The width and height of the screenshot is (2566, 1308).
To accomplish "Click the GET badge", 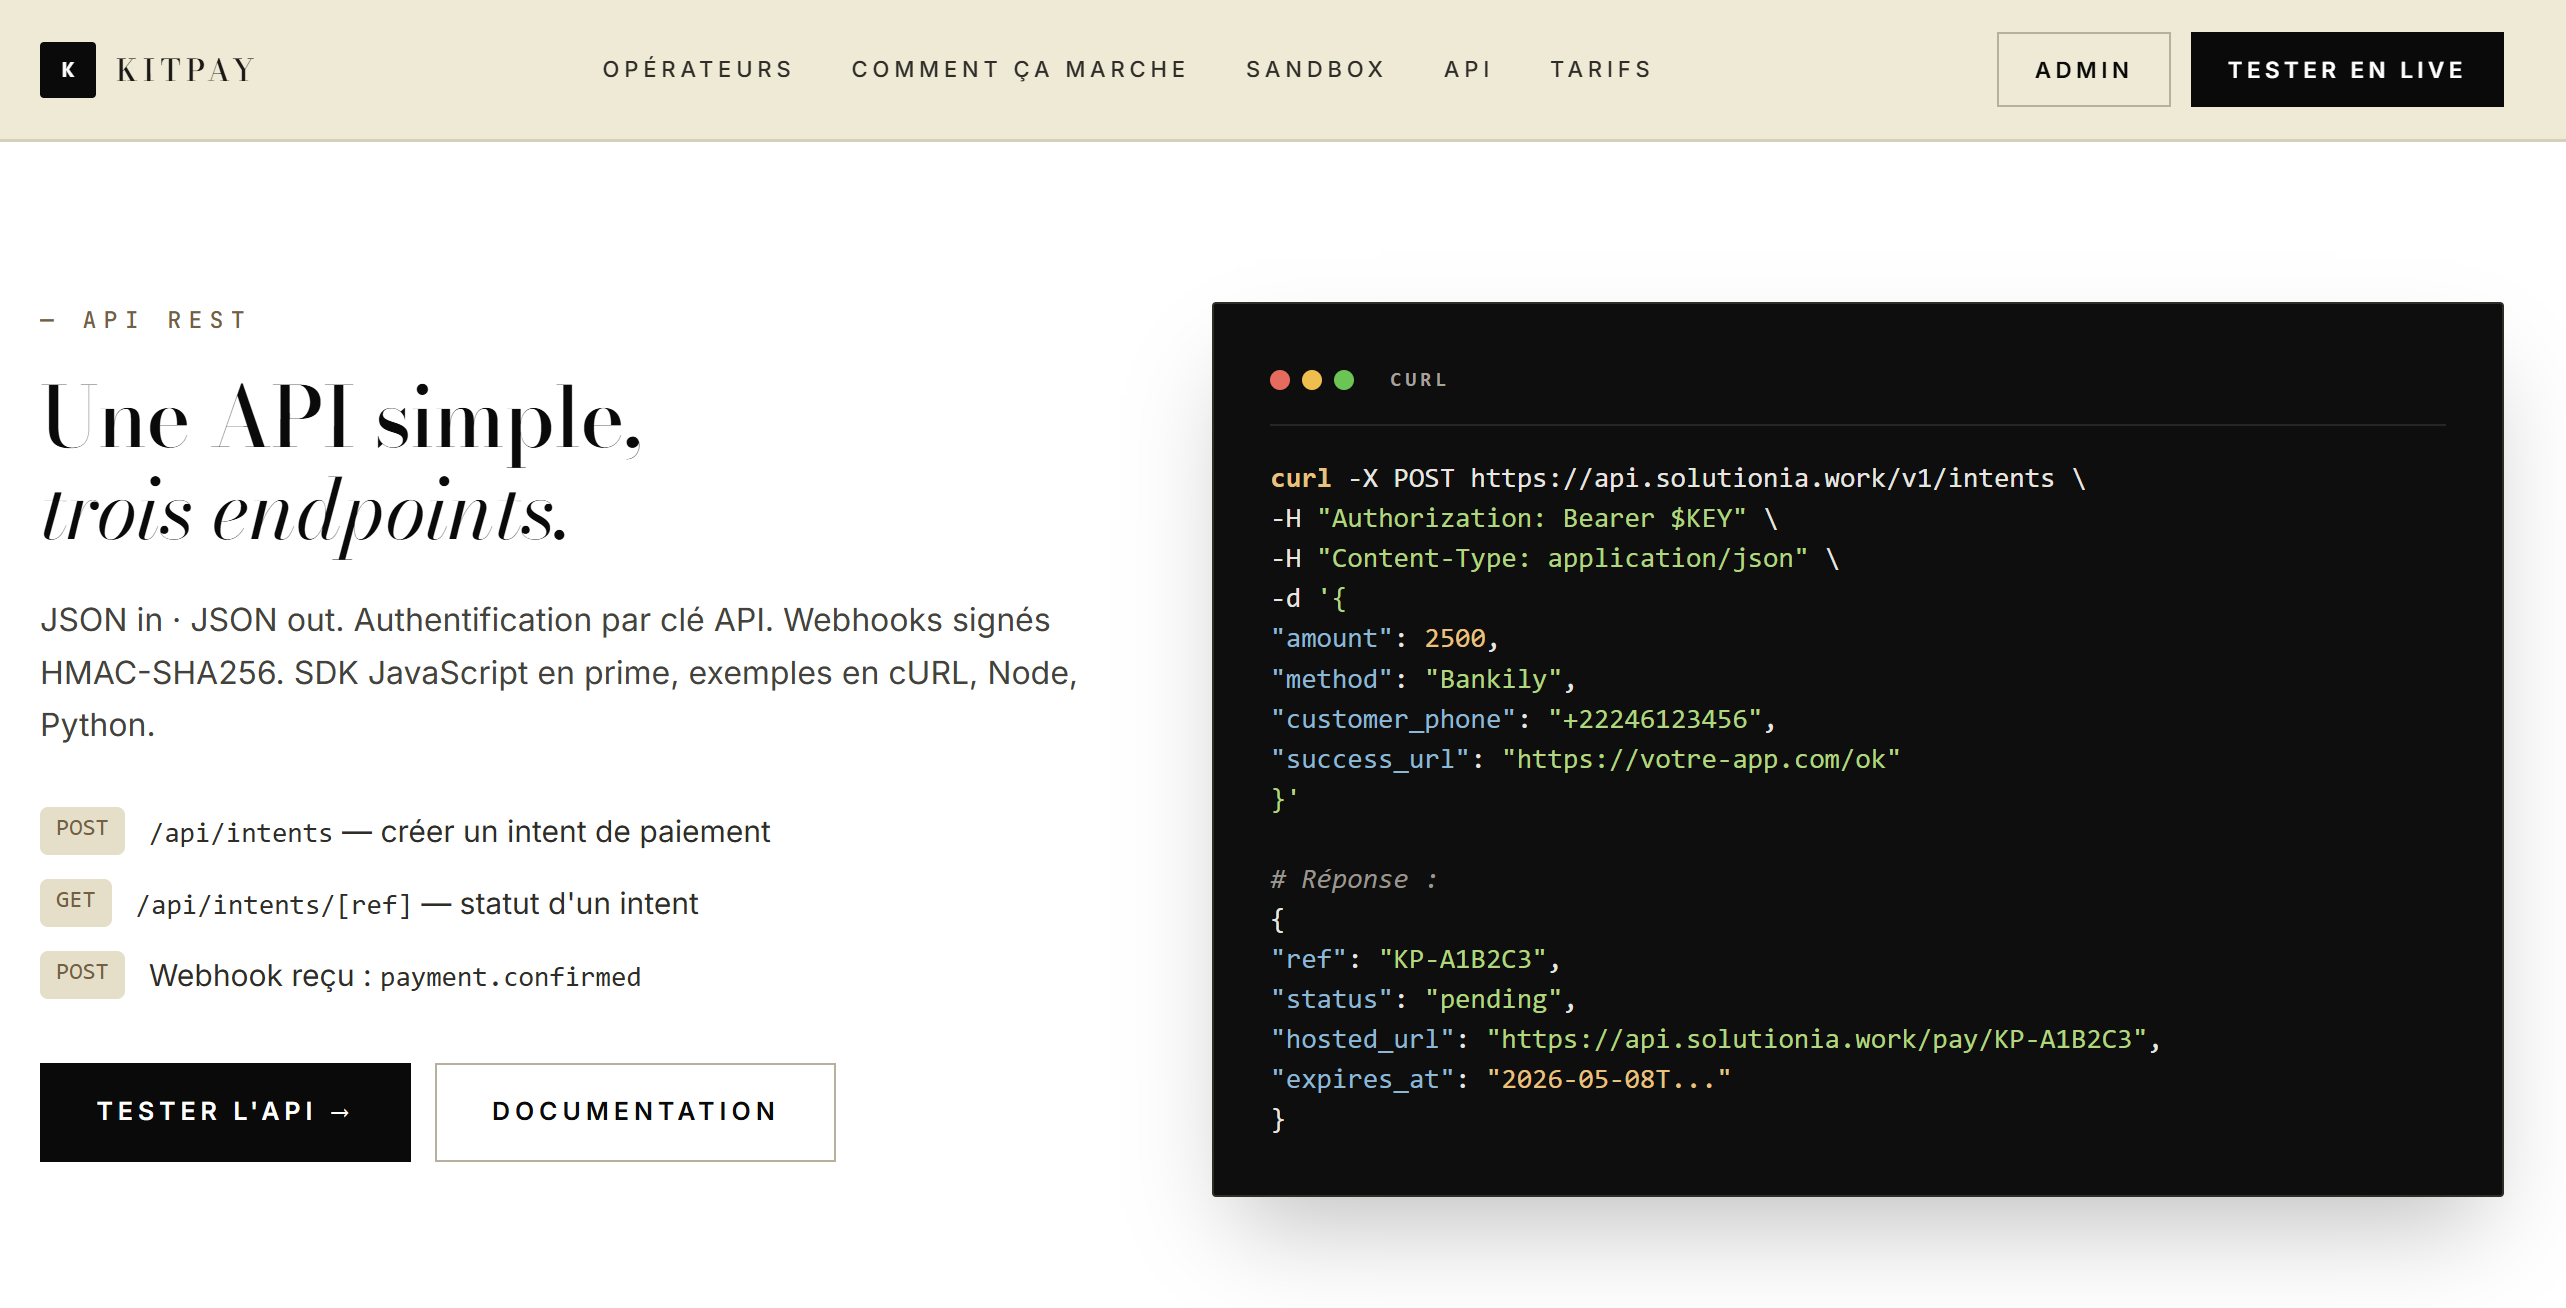I will tap(75, 902).
